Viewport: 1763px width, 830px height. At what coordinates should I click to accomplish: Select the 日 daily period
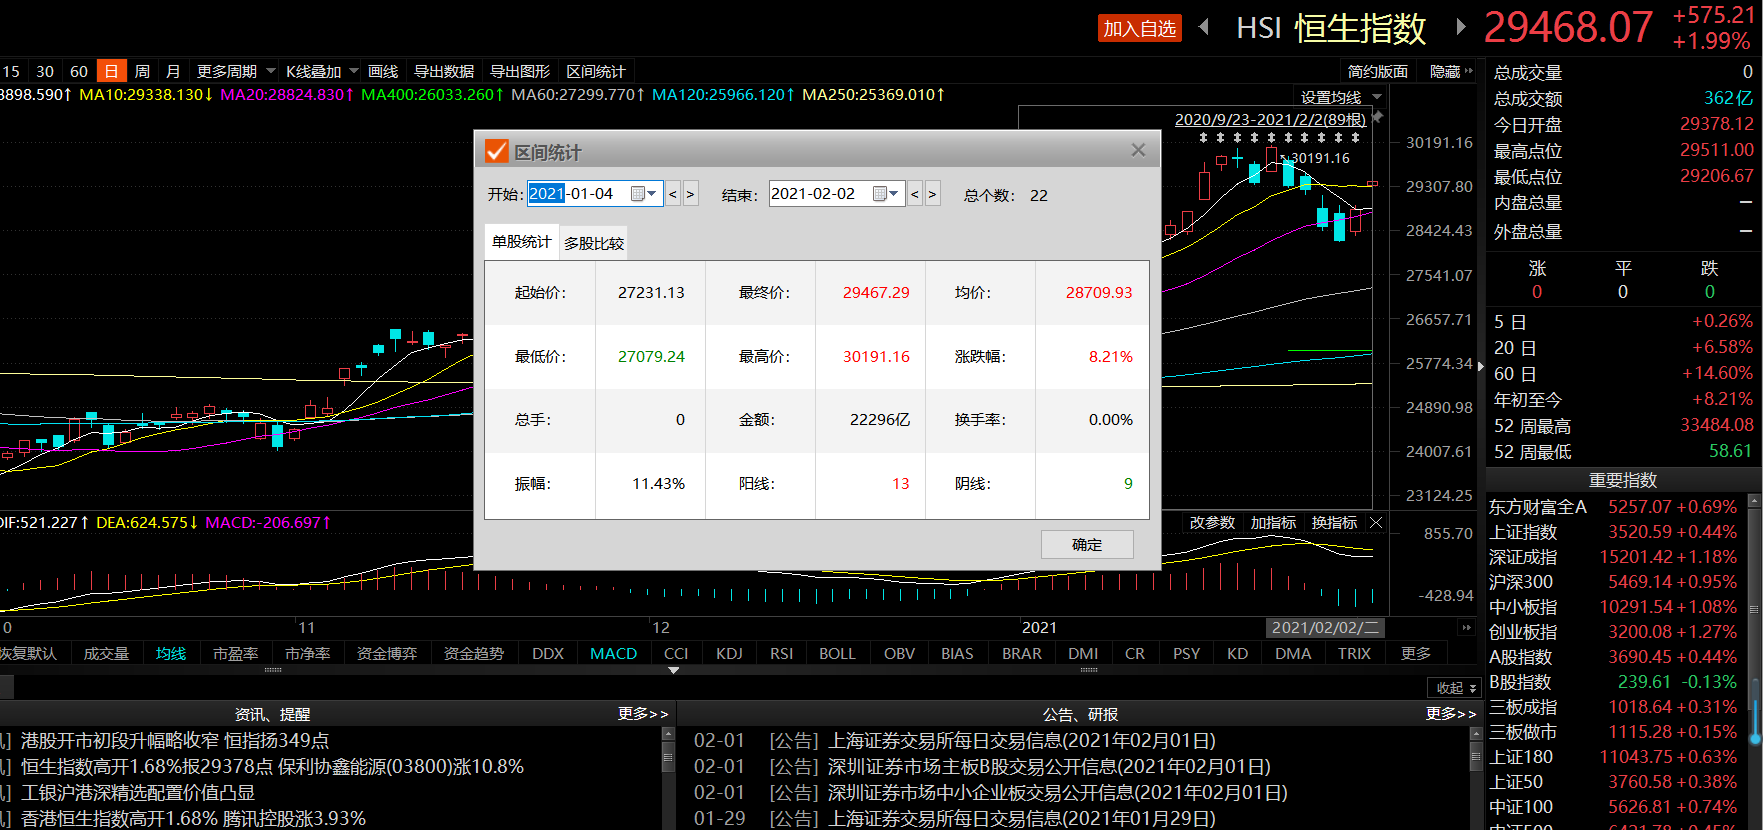[x=111, y=71]
